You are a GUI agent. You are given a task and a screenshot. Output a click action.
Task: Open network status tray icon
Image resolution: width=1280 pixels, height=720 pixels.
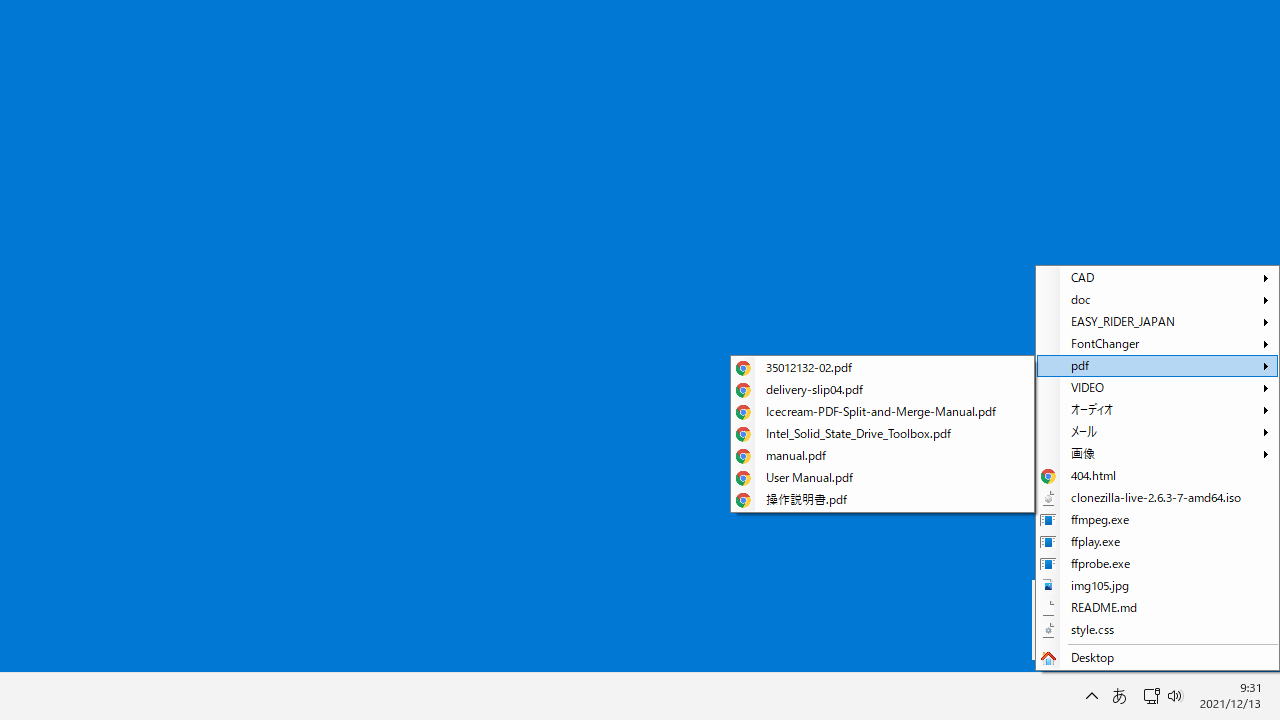coord(1151,696)
